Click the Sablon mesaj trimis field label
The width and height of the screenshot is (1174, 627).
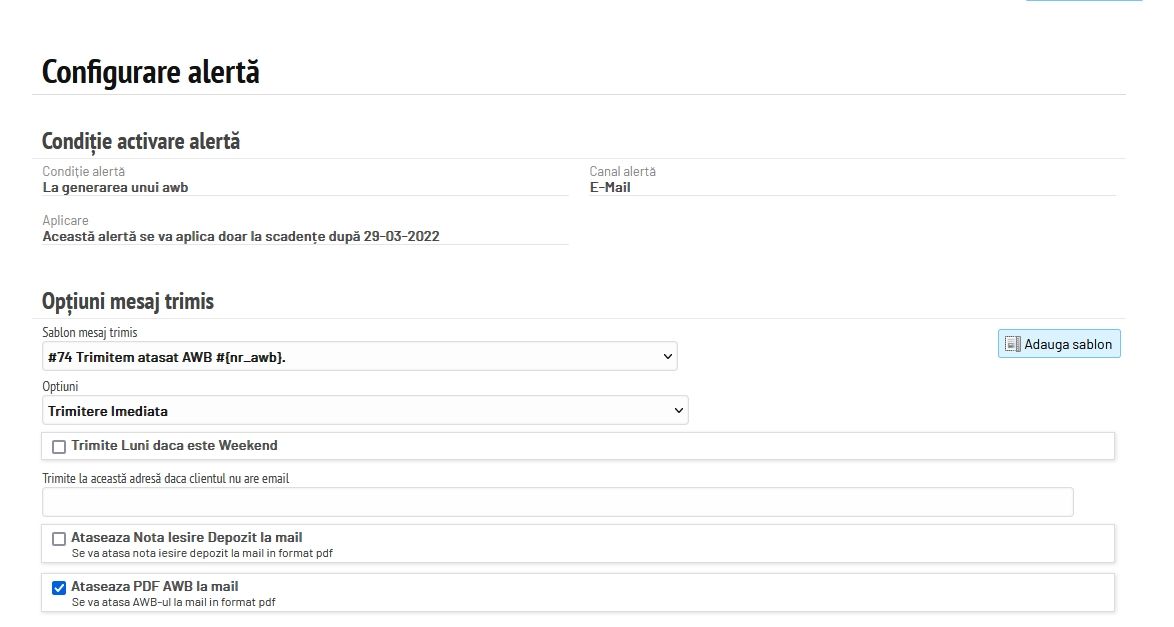pyautogui.click(x=90, y=332)
